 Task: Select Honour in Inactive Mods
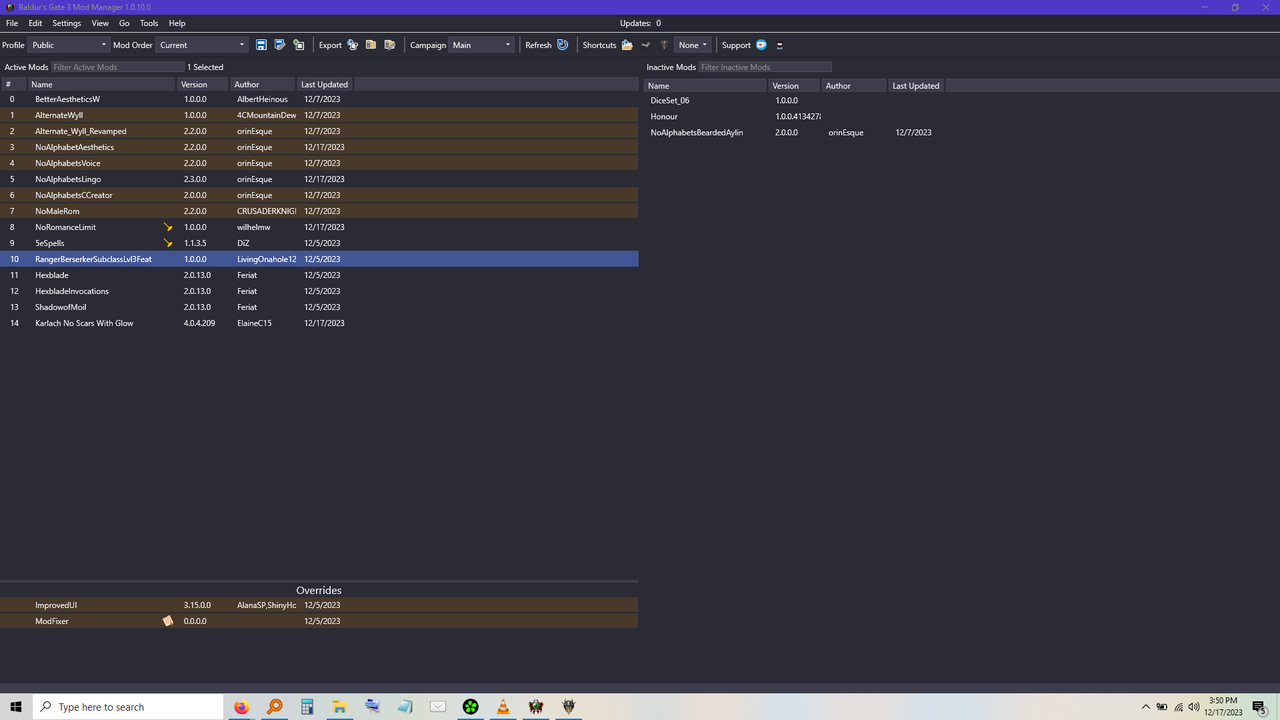tap(962, 116)
